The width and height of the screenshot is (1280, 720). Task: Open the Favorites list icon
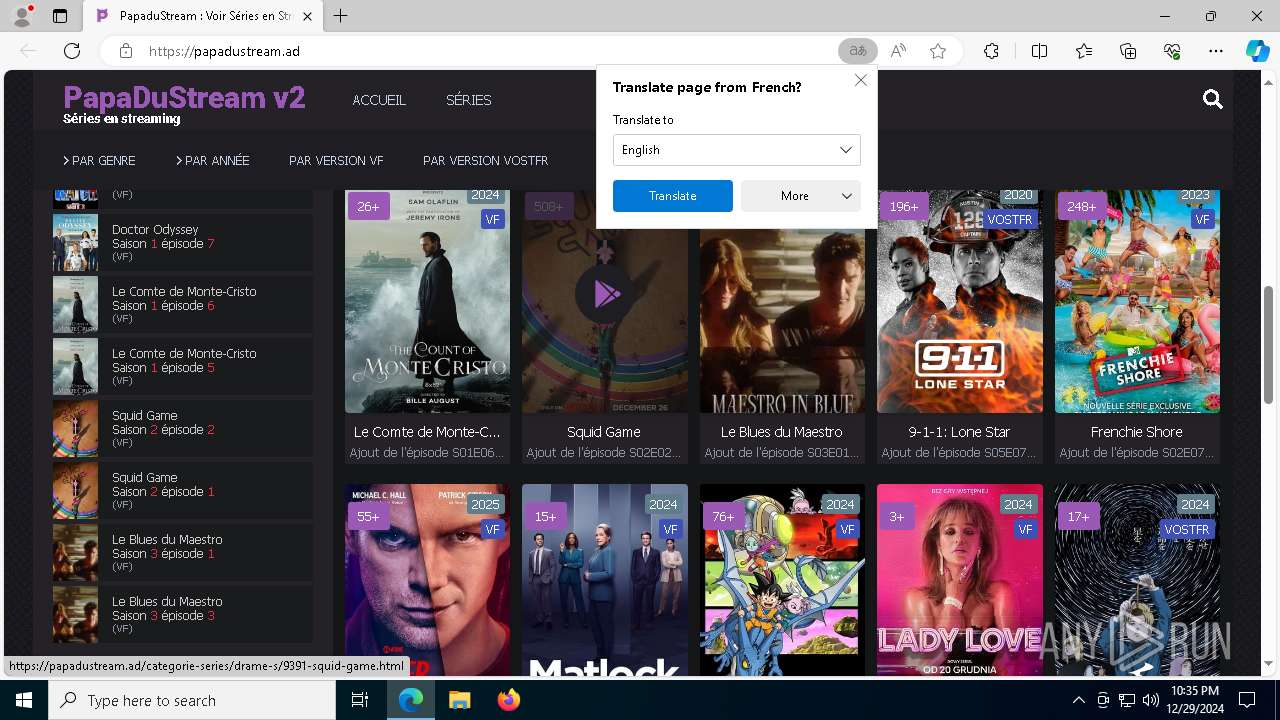pyautogui.click(x=1084, y=51)
